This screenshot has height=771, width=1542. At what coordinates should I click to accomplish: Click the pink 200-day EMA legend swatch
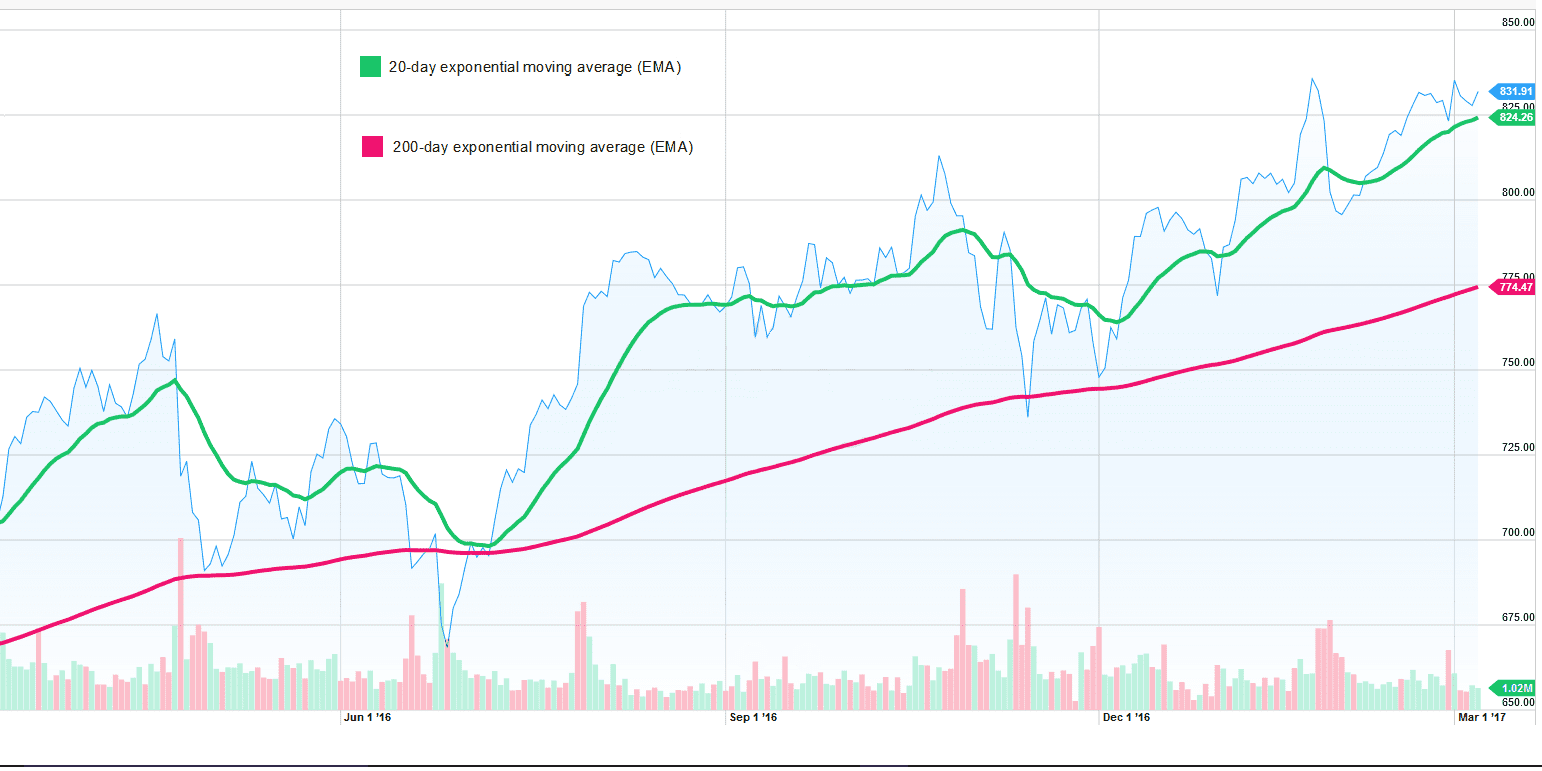[x=370, y=146]
